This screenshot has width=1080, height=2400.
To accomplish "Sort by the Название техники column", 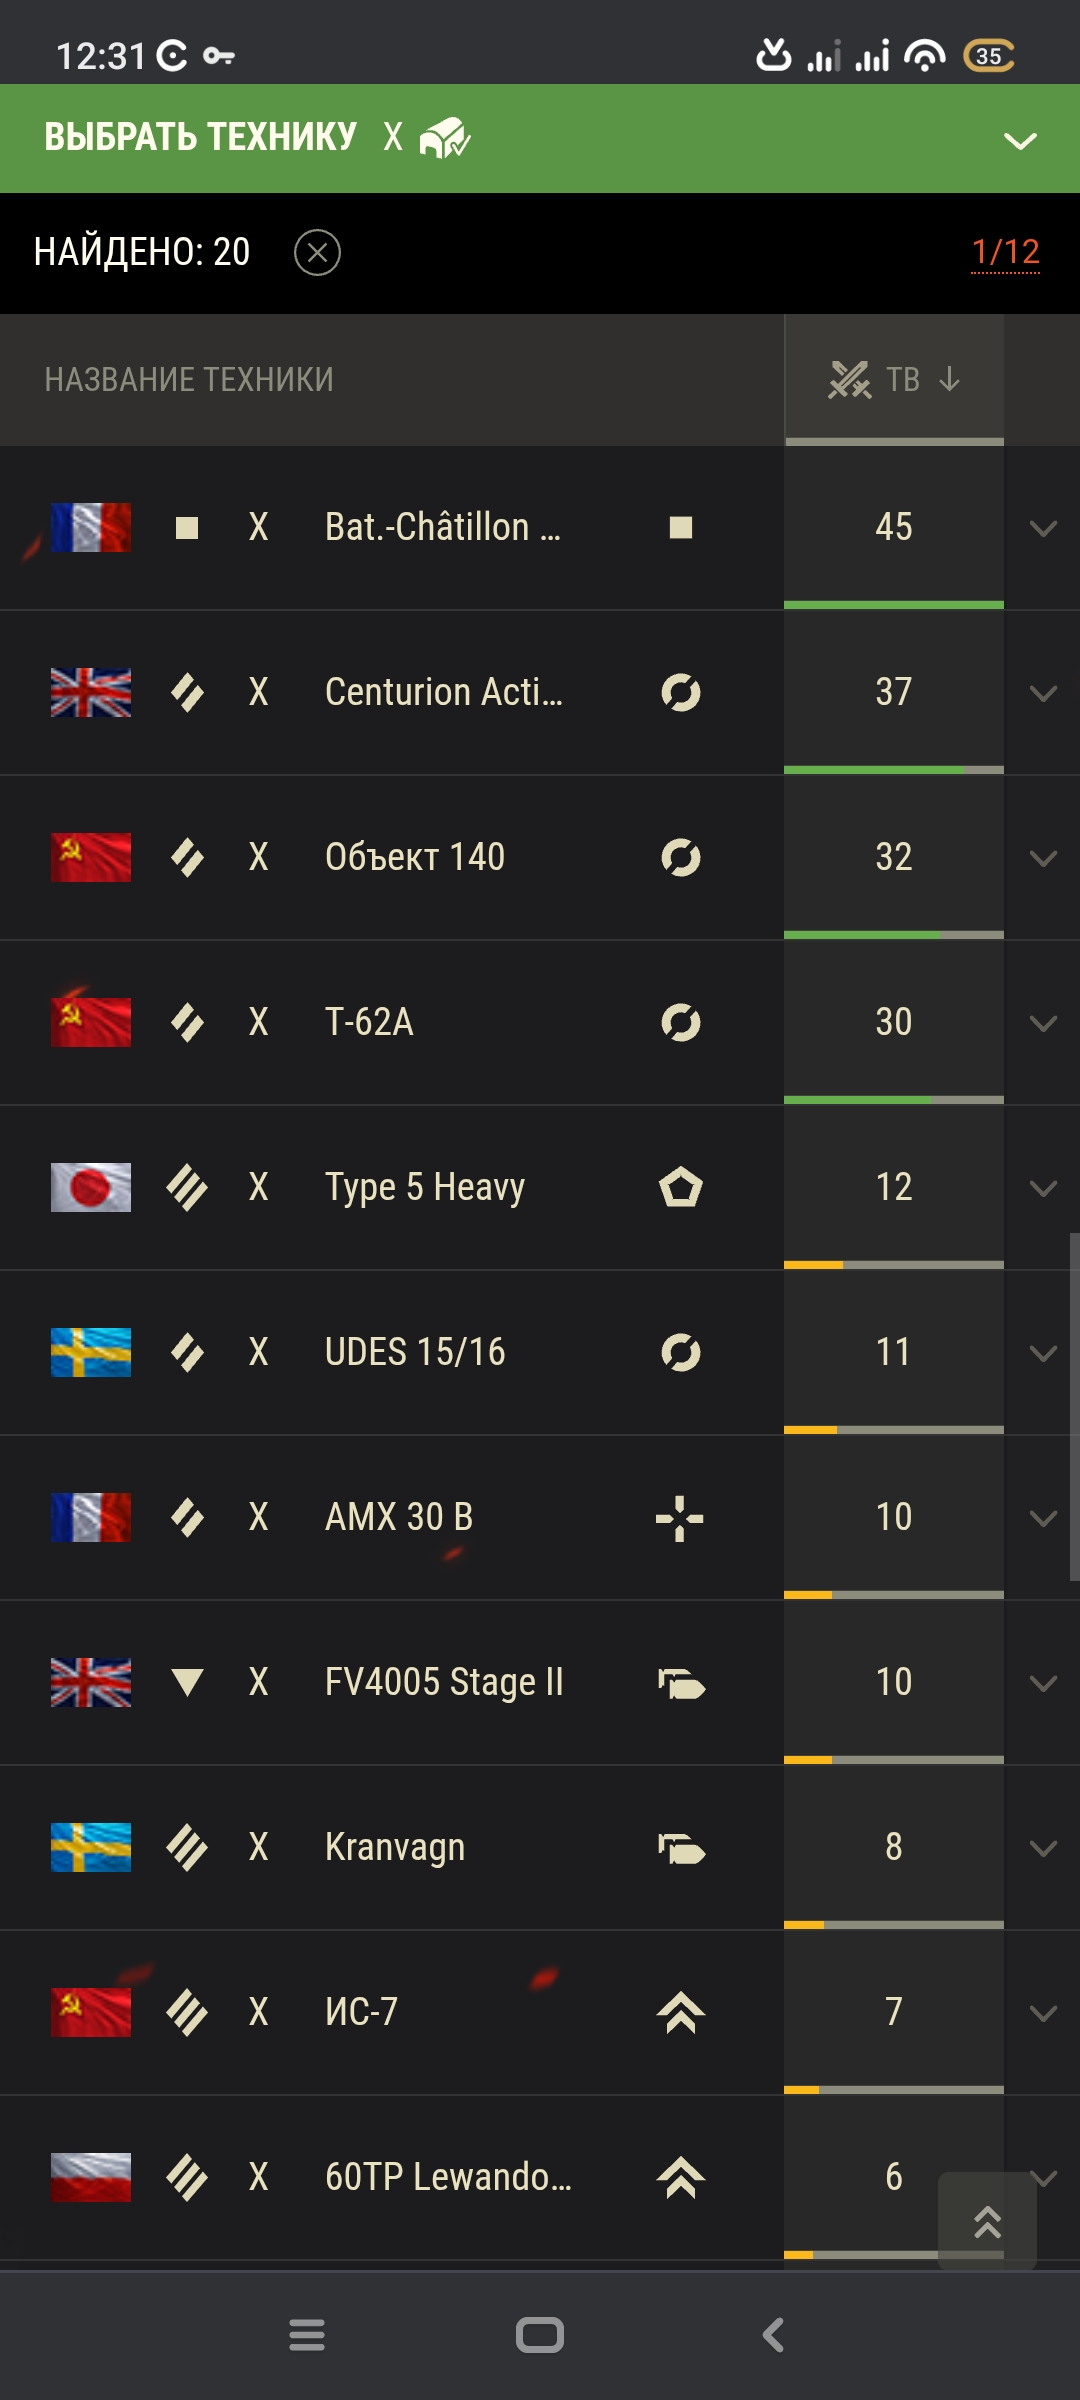I will (189, 380).
